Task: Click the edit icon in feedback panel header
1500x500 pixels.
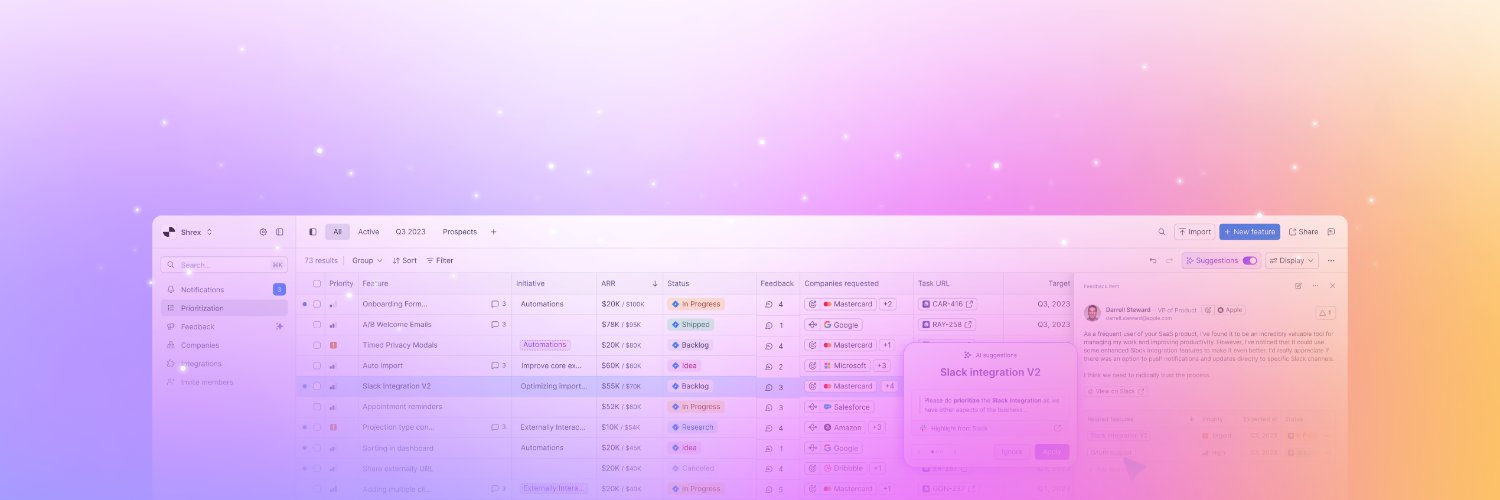Action: pyautogui.click(x=1298, y=286)
